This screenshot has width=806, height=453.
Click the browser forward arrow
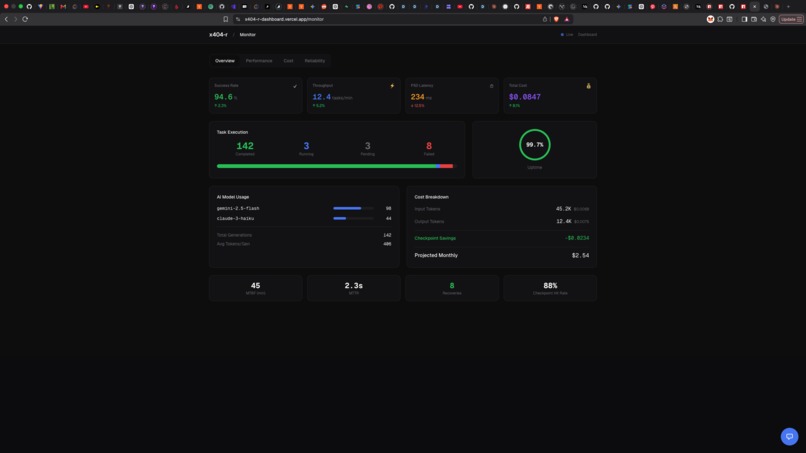15,19
